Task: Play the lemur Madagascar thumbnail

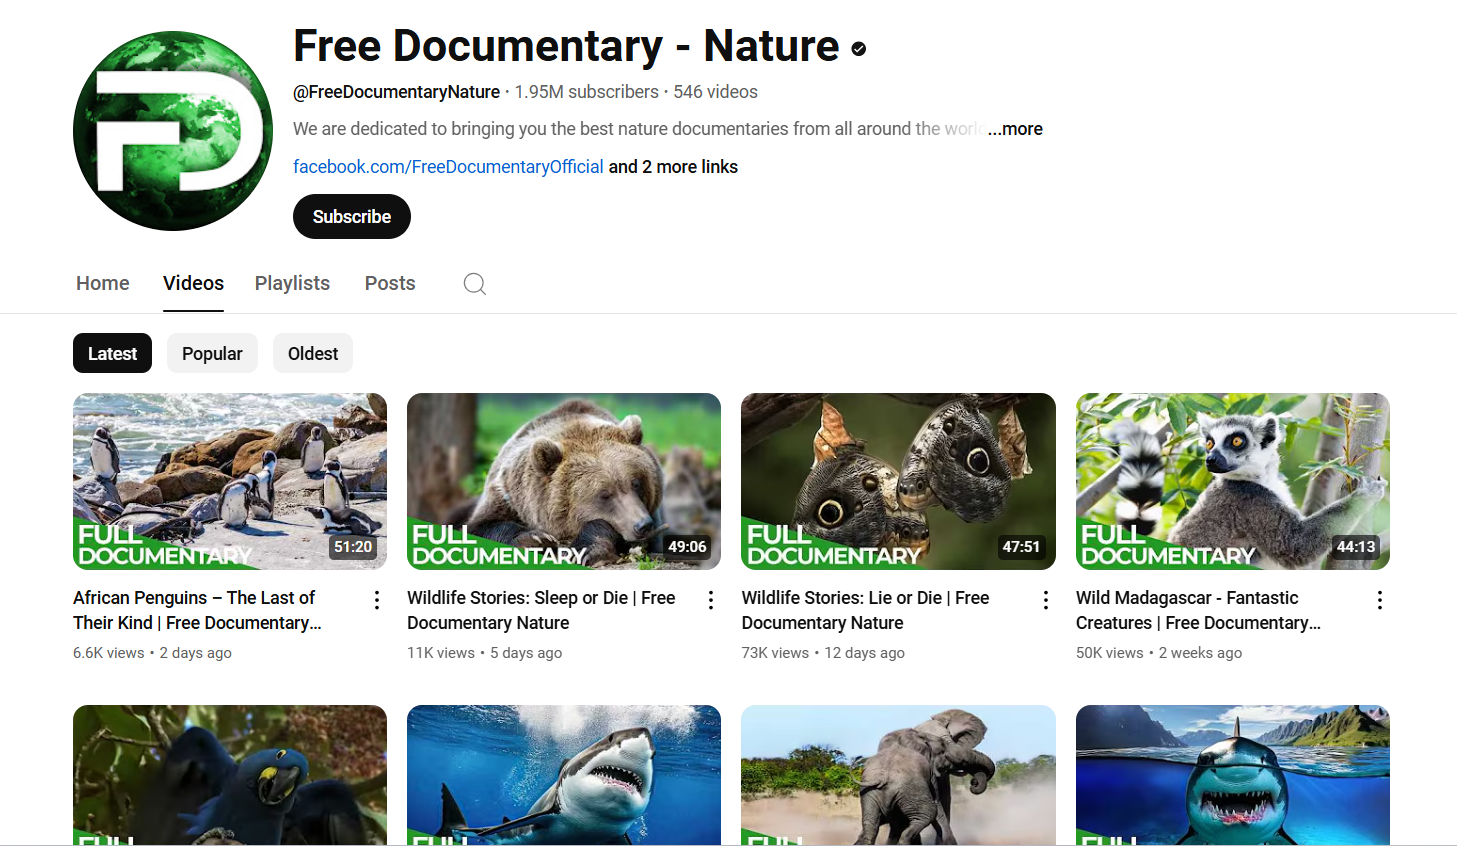Action: point(1233,481)
